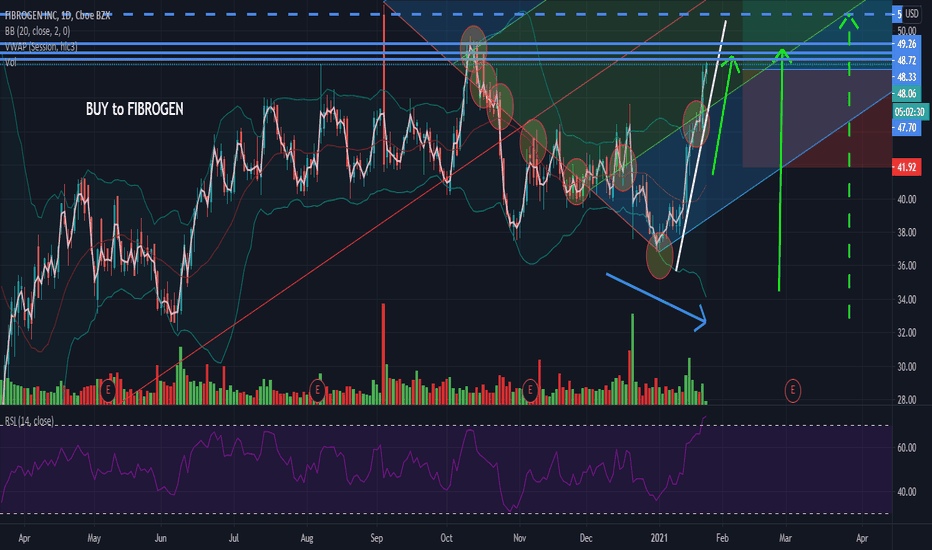
Task: Click the upcoming earnings E marker near March
Action: 792,391
